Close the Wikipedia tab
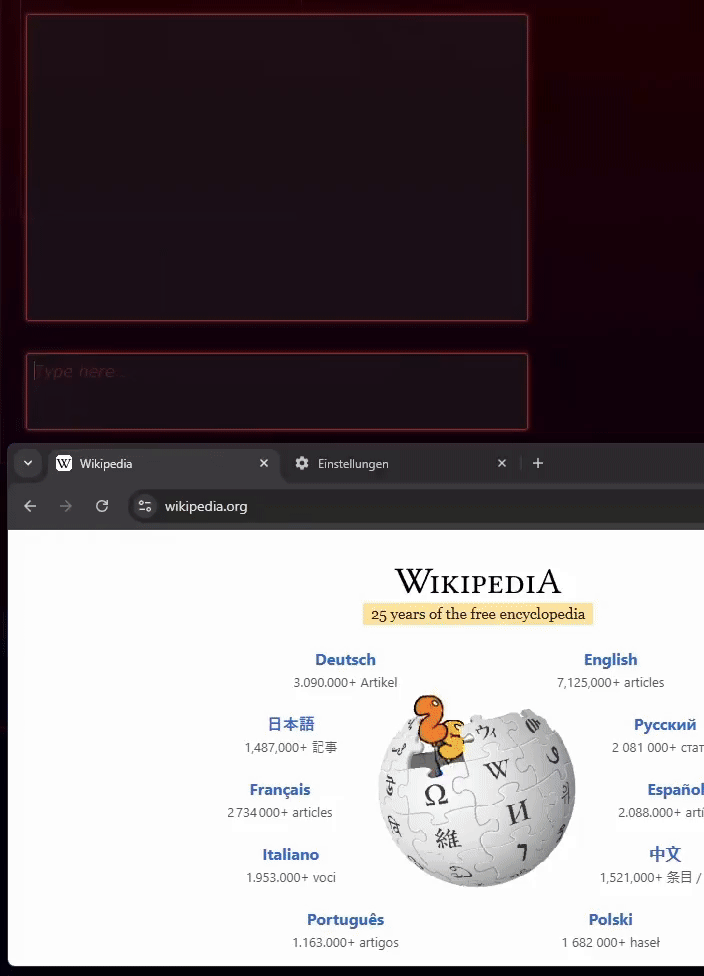704x976 pixels. pyautogui.click(x=264, y=463)
